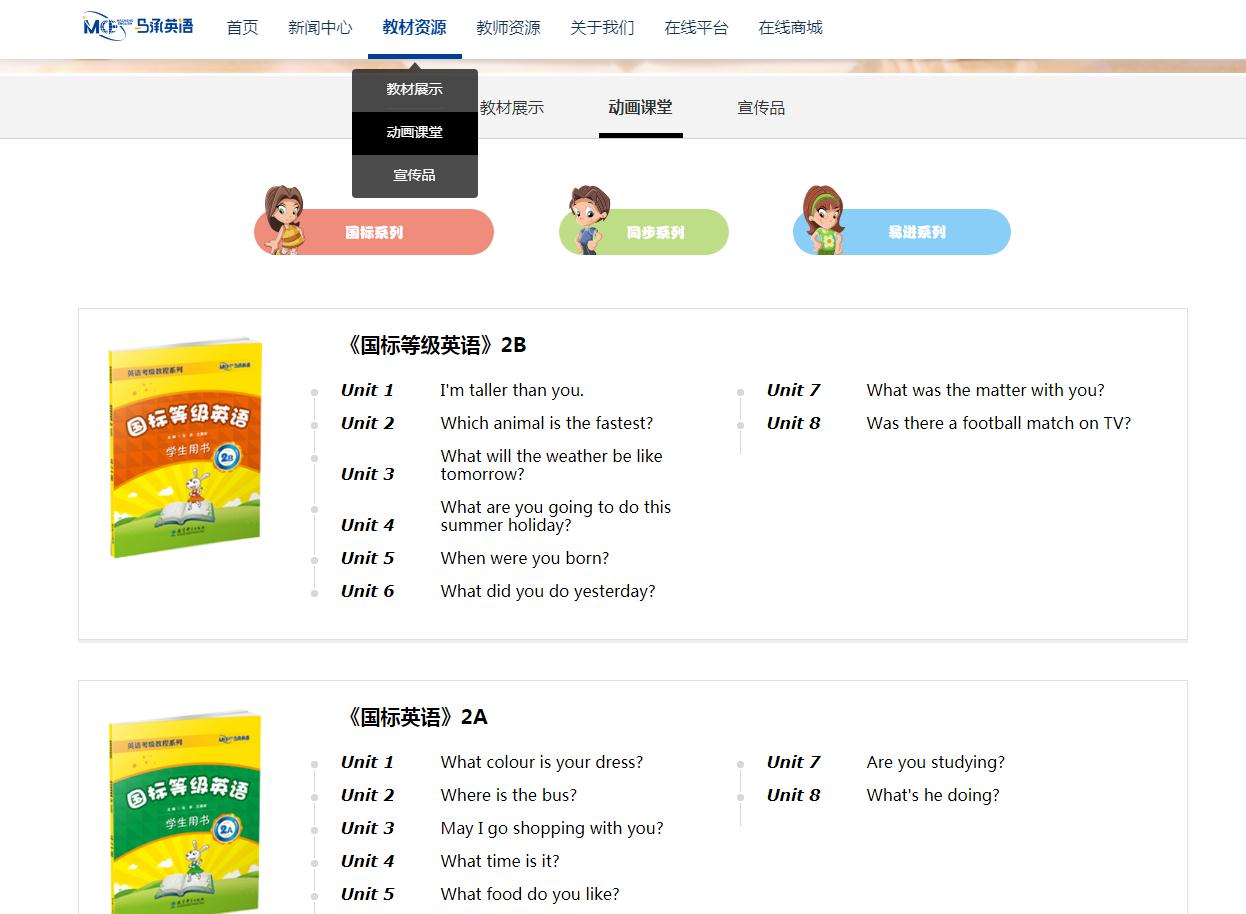Click Unit 4 label beside the summer holiday lesson
The image size is (1246, 914).
(x=368, y=526)
